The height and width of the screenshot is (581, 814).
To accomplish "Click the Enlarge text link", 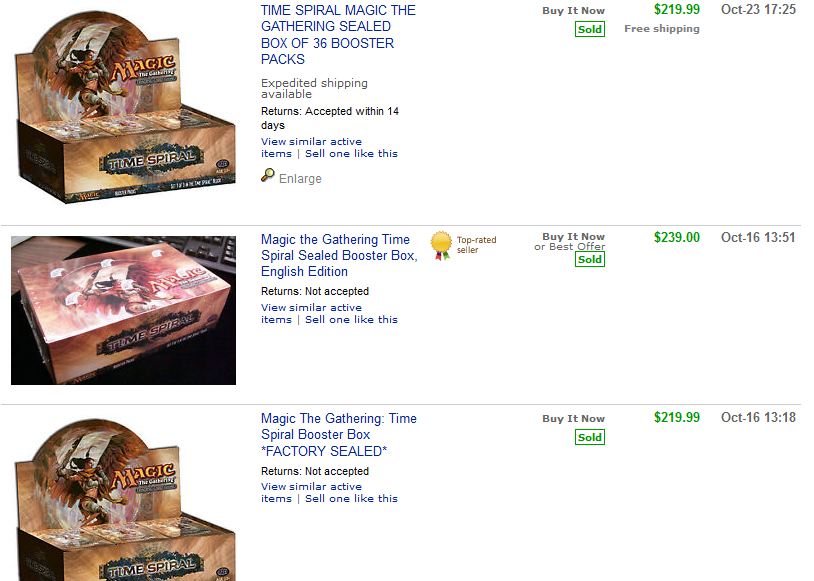I will pyautogui.click(x=300, y=178).
